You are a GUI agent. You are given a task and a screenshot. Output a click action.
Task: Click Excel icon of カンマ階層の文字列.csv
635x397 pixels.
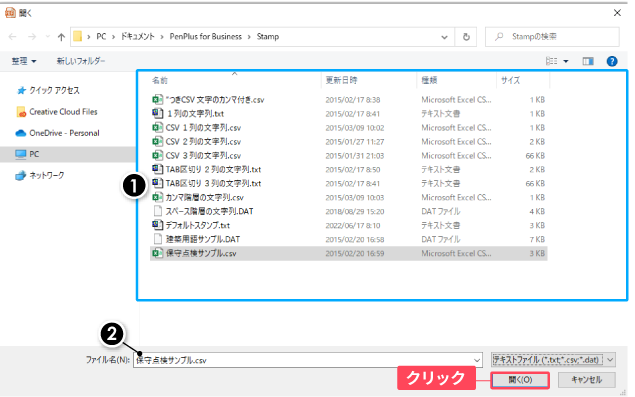157,197
